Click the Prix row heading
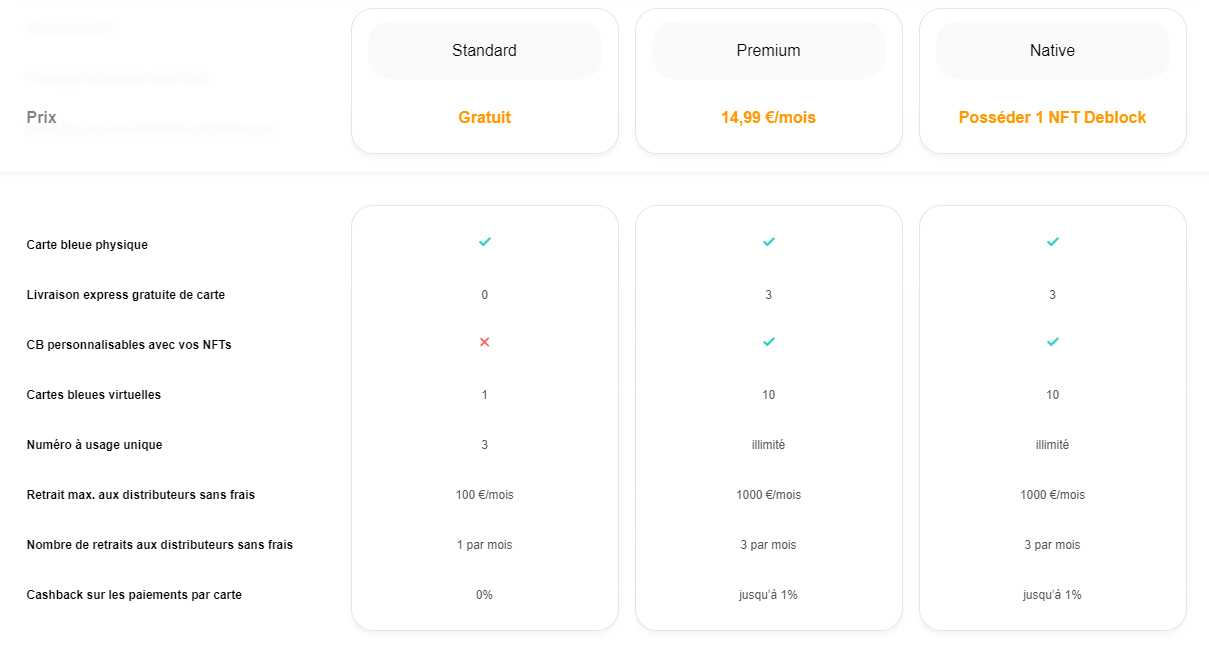 (x=42, y=118)
